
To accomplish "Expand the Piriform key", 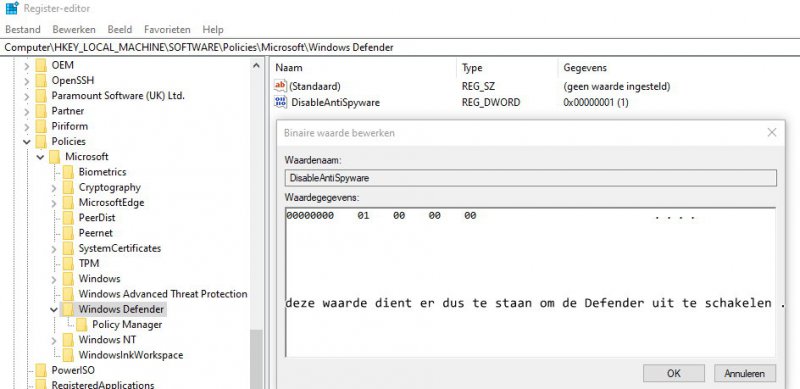I will 27,127.
